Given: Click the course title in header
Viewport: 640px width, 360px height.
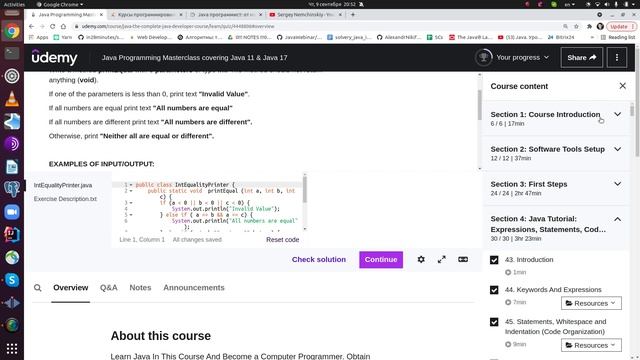Looking at the screenshot, I should tap(194, 58).
